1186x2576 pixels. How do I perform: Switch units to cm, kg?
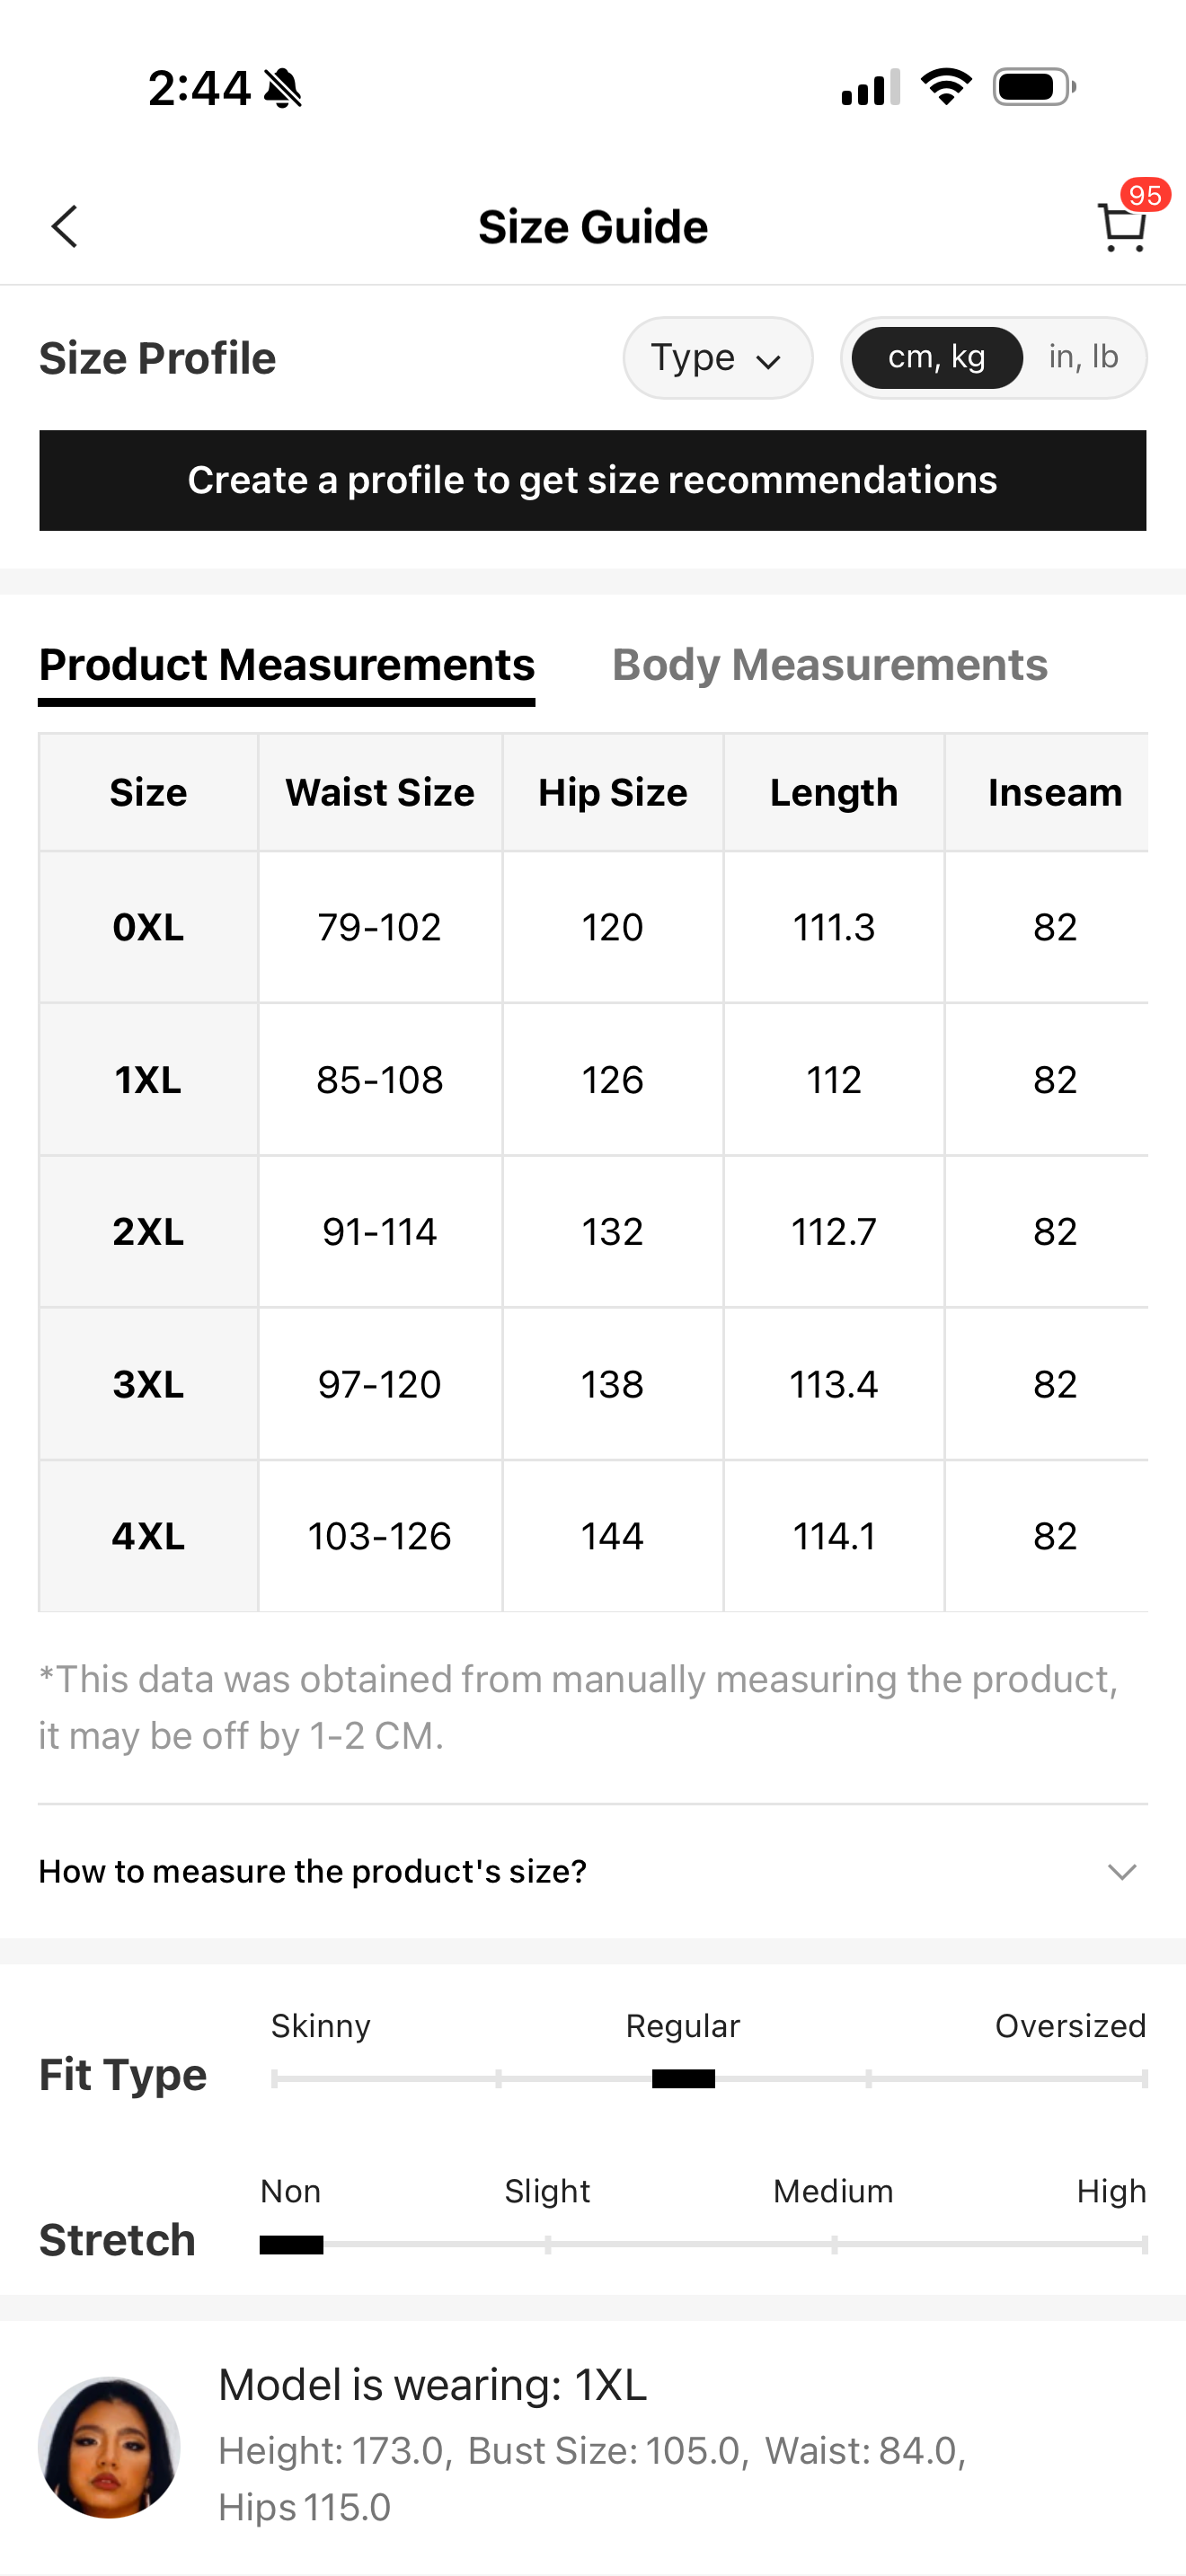937,358
